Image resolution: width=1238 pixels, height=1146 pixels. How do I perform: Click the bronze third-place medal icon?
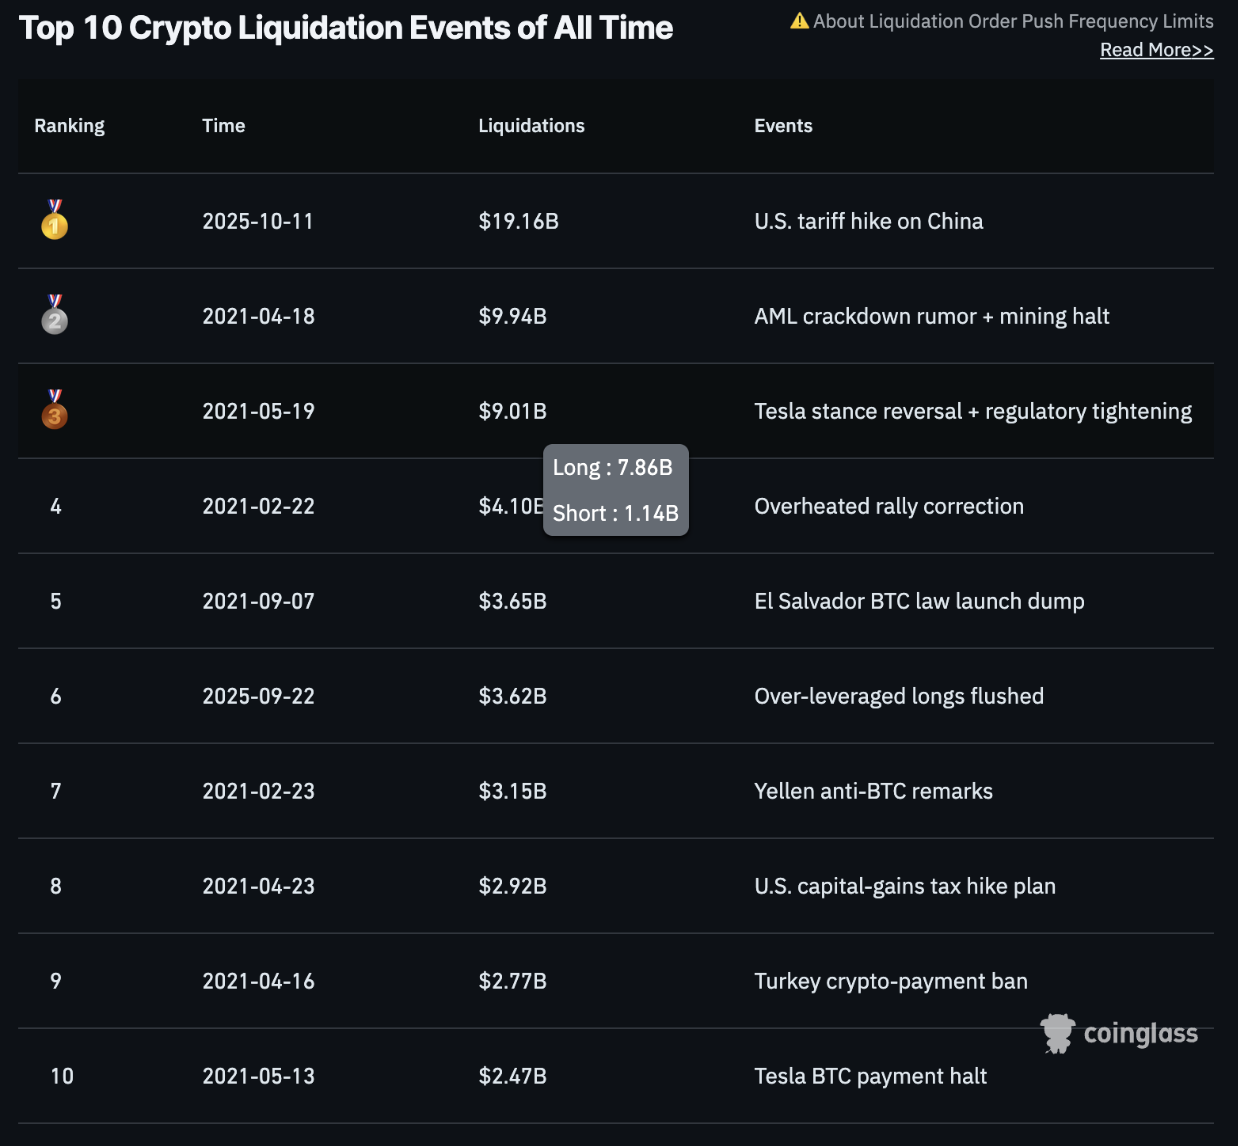coord(55,410)
